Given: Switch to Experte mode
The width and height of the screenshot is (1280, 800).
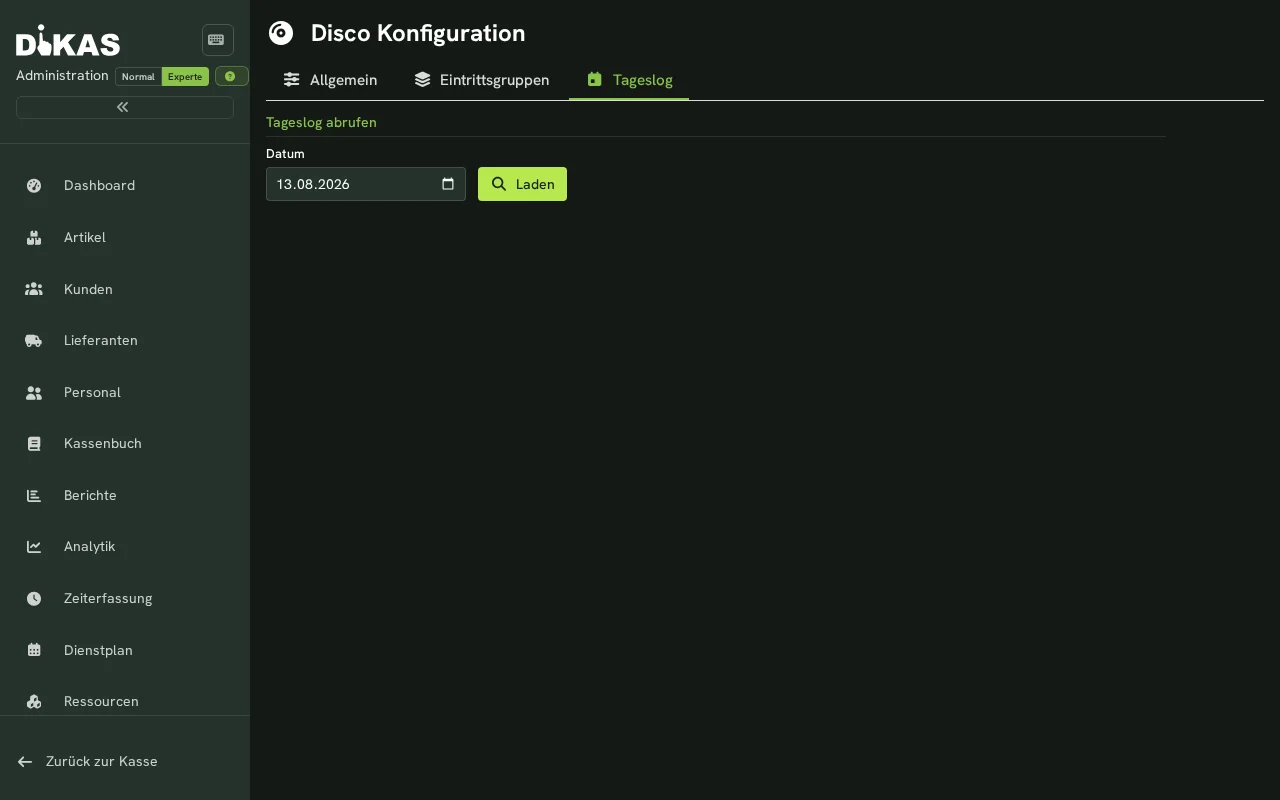Looking at the screenshot, I should pos(185,77).
